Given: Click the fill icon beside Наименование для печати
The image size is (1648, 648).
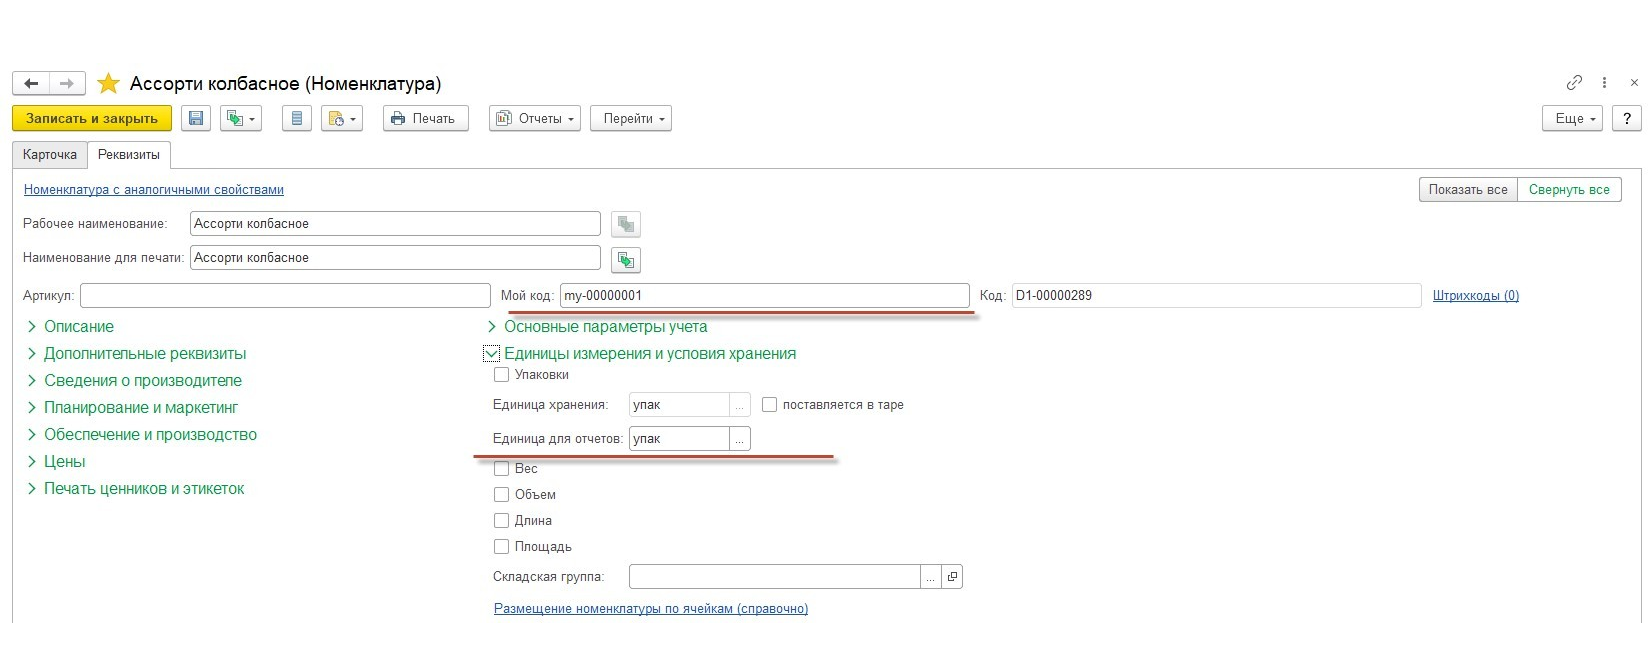Looking at the screenshot, I should tap(626, 260).
